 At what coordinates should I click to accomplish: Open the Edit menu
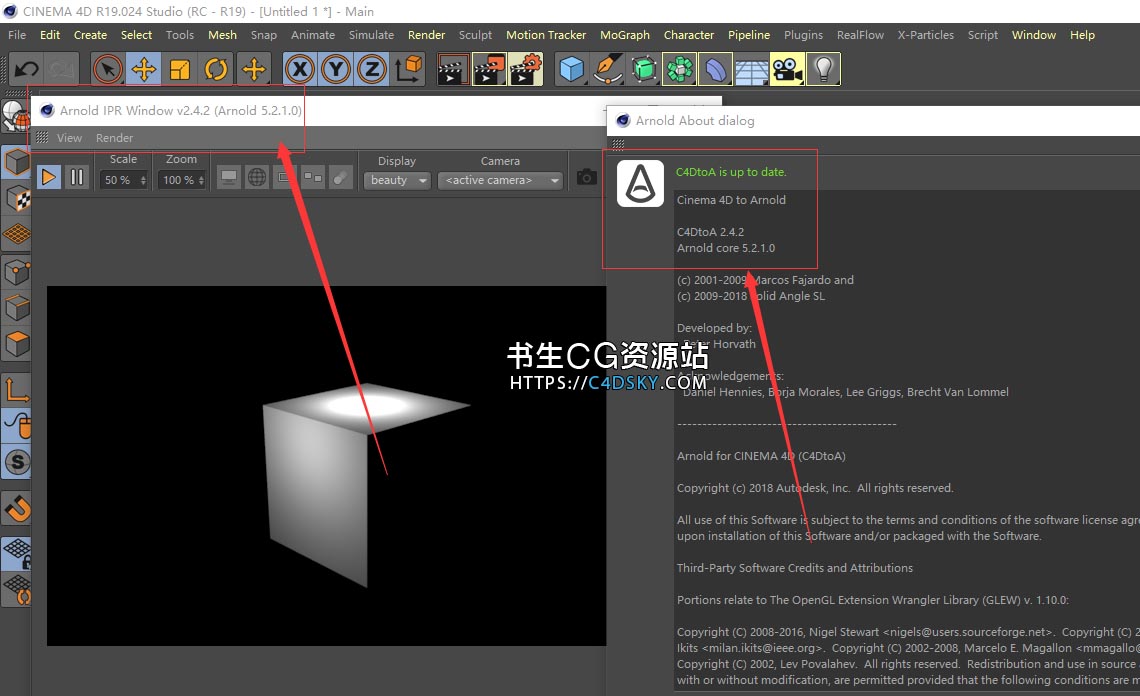(x=49, y=35)
